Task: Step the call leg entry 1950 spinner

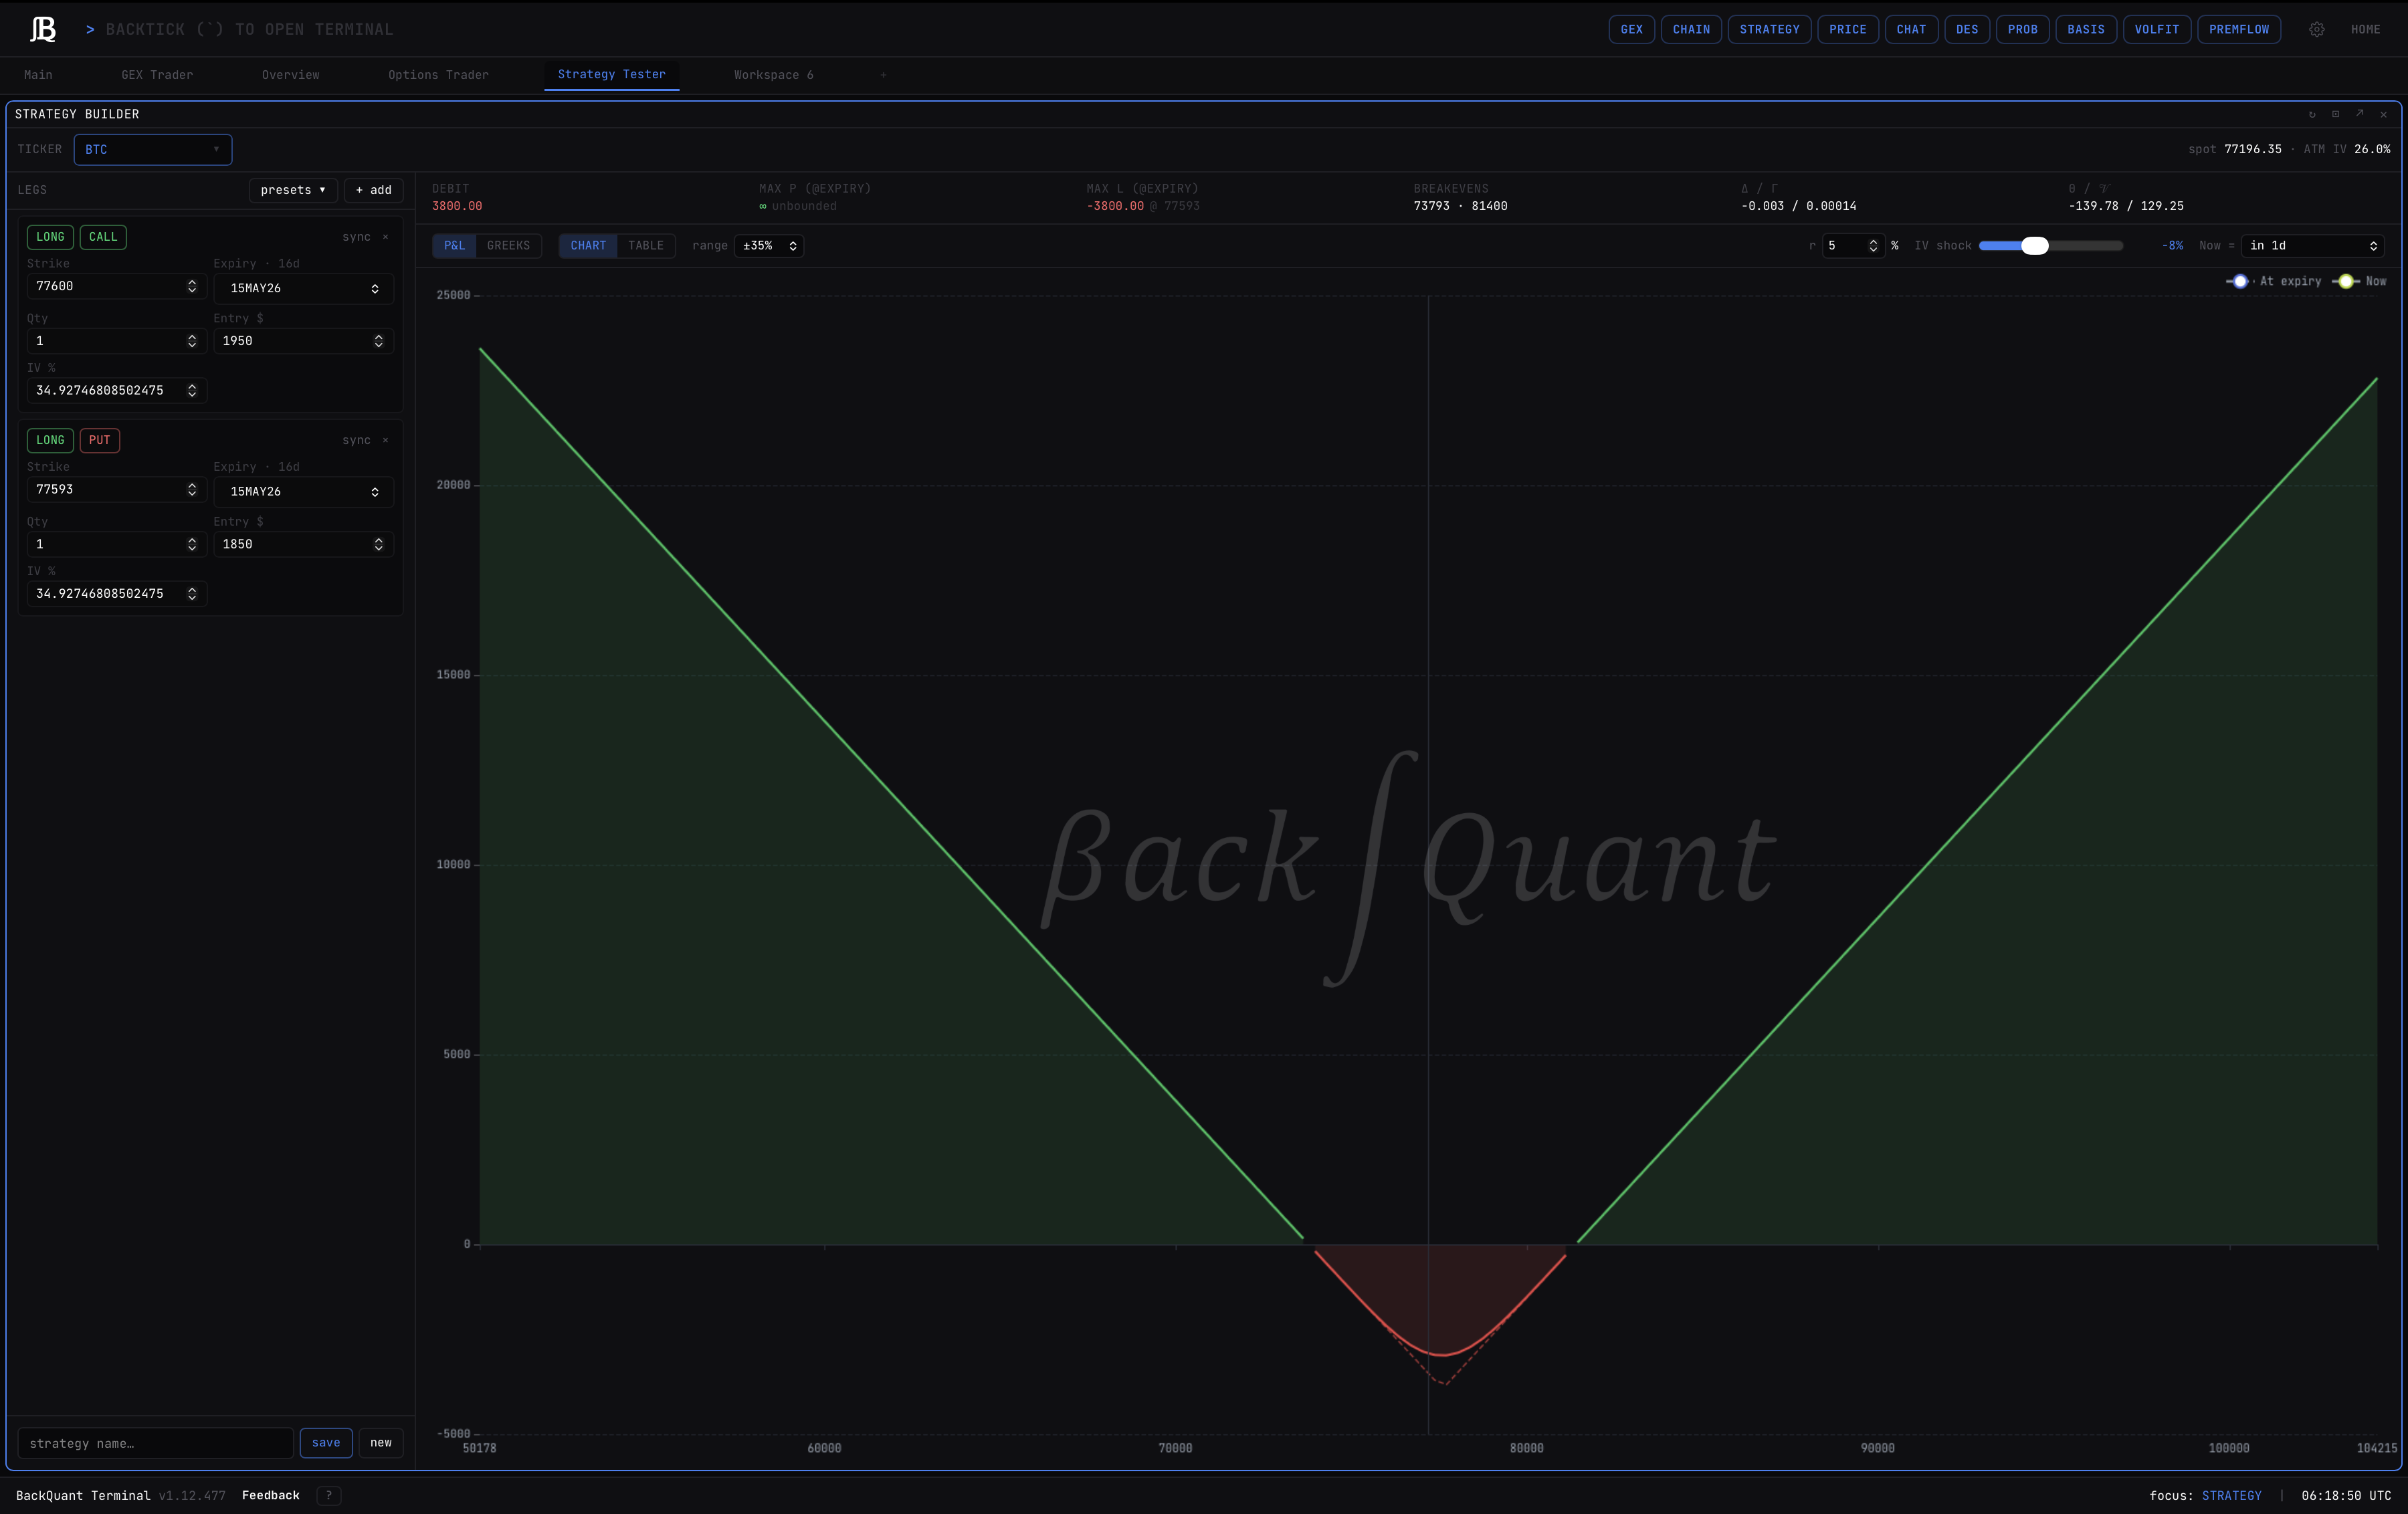Action: [x=379, y=341]
